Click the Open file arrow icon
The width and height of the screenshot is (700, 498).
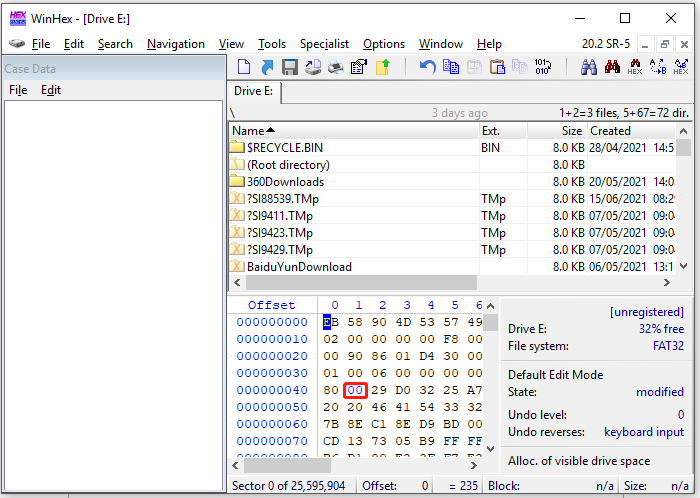coord(267,68)
